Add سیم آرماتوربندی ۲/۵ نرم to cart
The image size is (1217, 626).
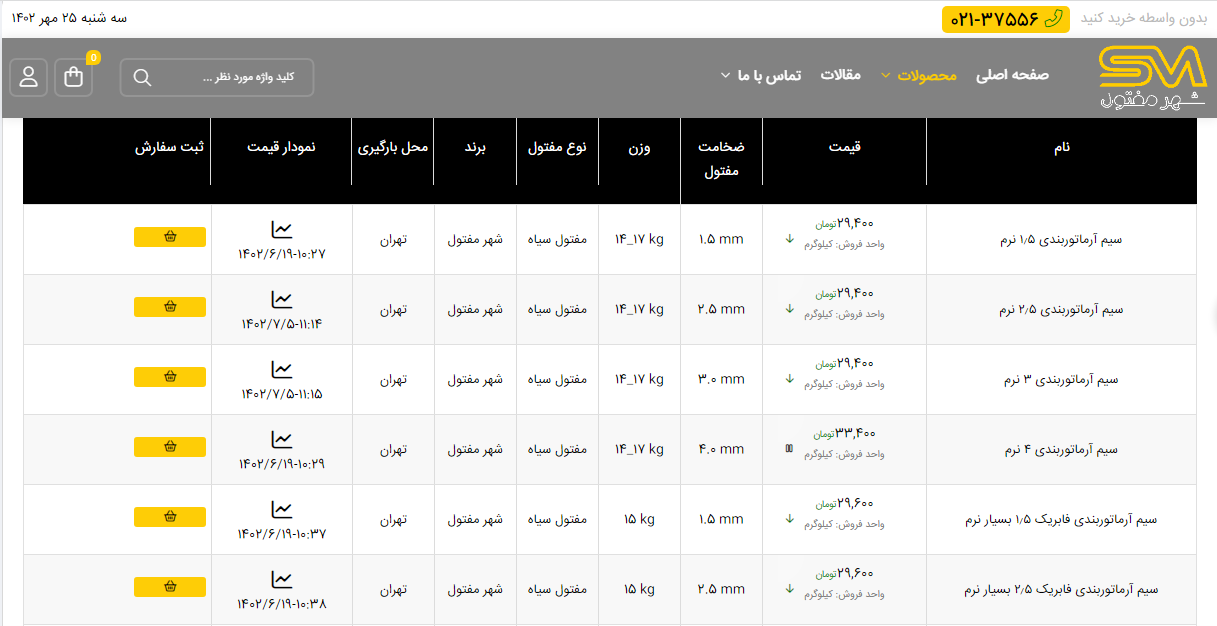point(170,307)
